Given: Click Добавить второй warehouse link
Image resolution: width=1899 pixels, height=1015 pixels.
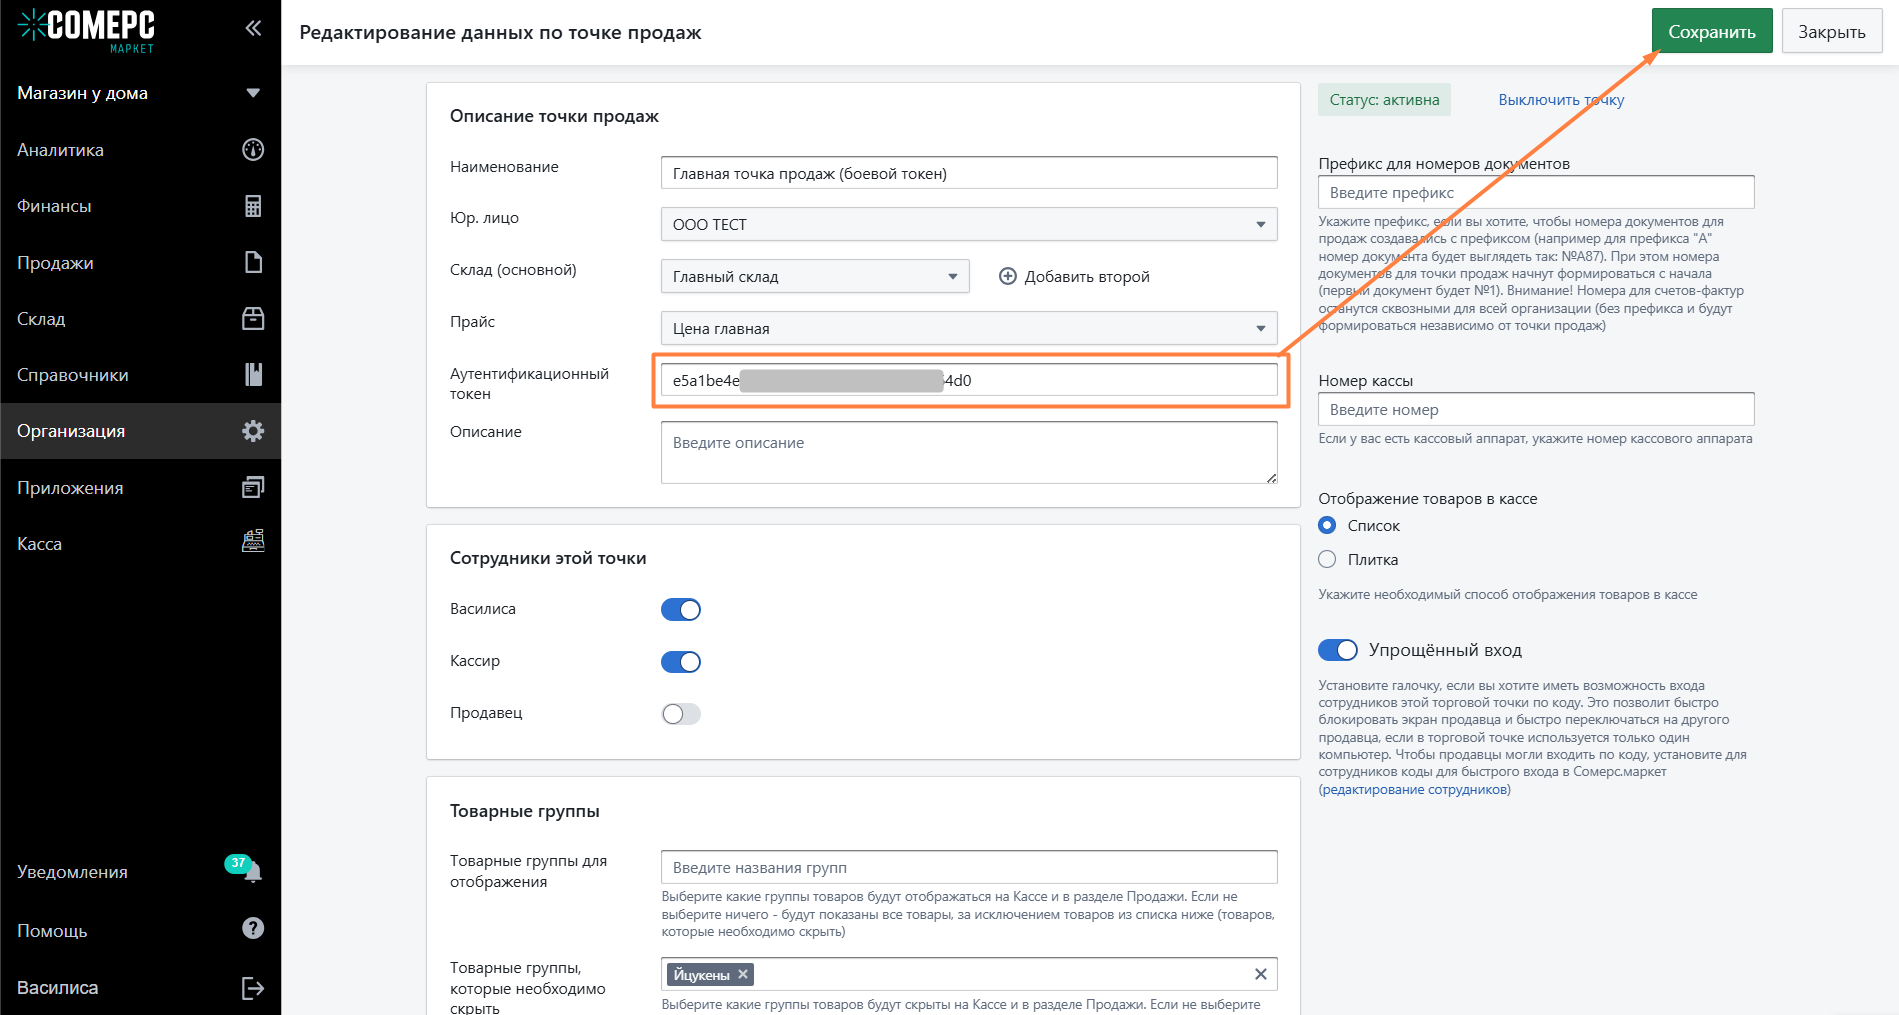Looking at the screenshot, I should [x=1087, y=276].
